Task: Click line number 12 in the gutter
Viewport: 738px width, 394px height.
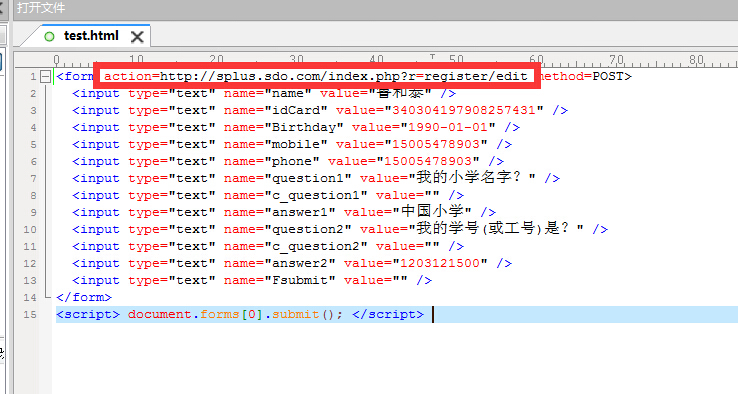Action: click(x=30, y=263)
